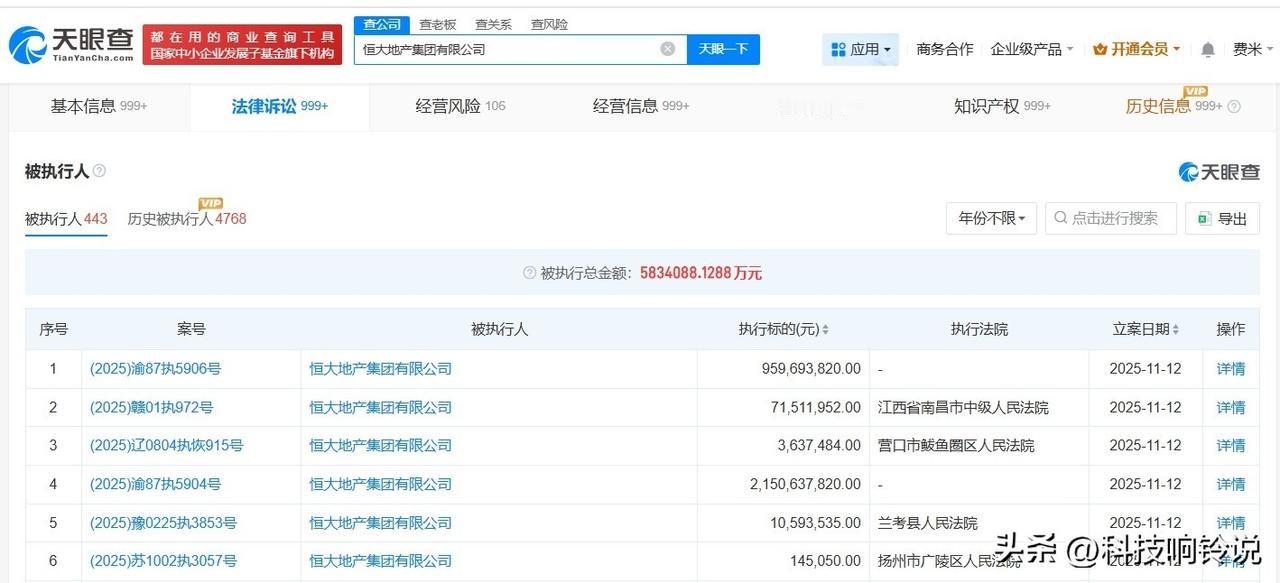This screenshot has width=1280, height=583.
Task: Open 商务合作 link
Action: 945,49
